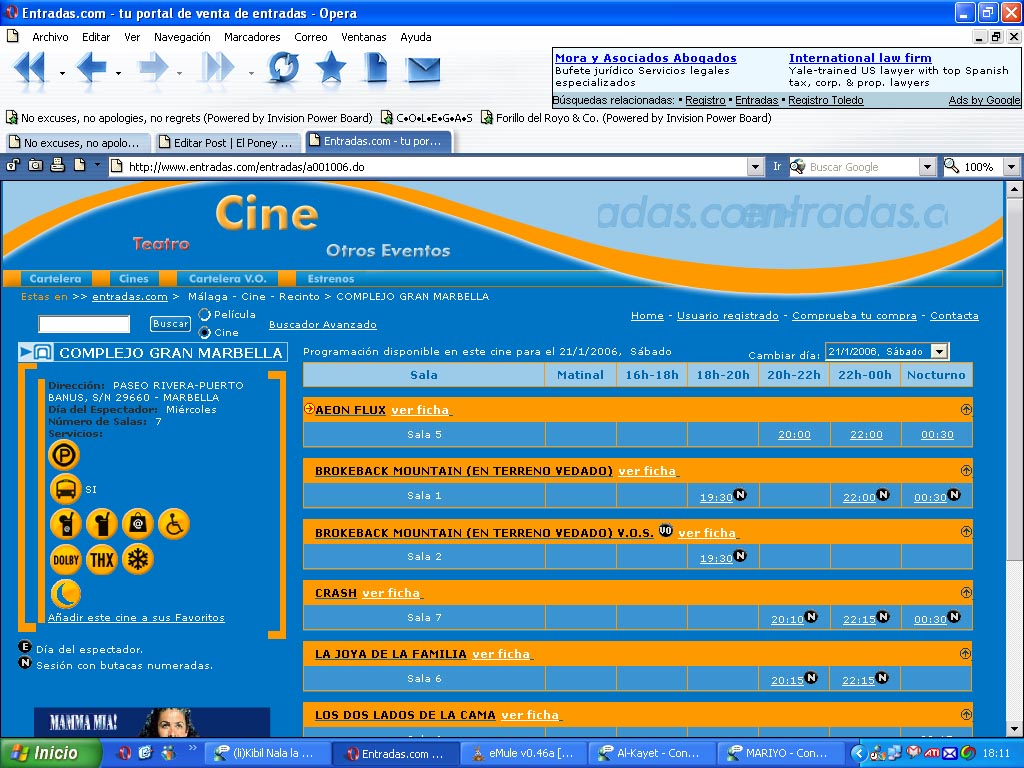Open the Back button history dropdown arrow
The width and height of the screenshot is (1024, 768).
coord(118,73)
